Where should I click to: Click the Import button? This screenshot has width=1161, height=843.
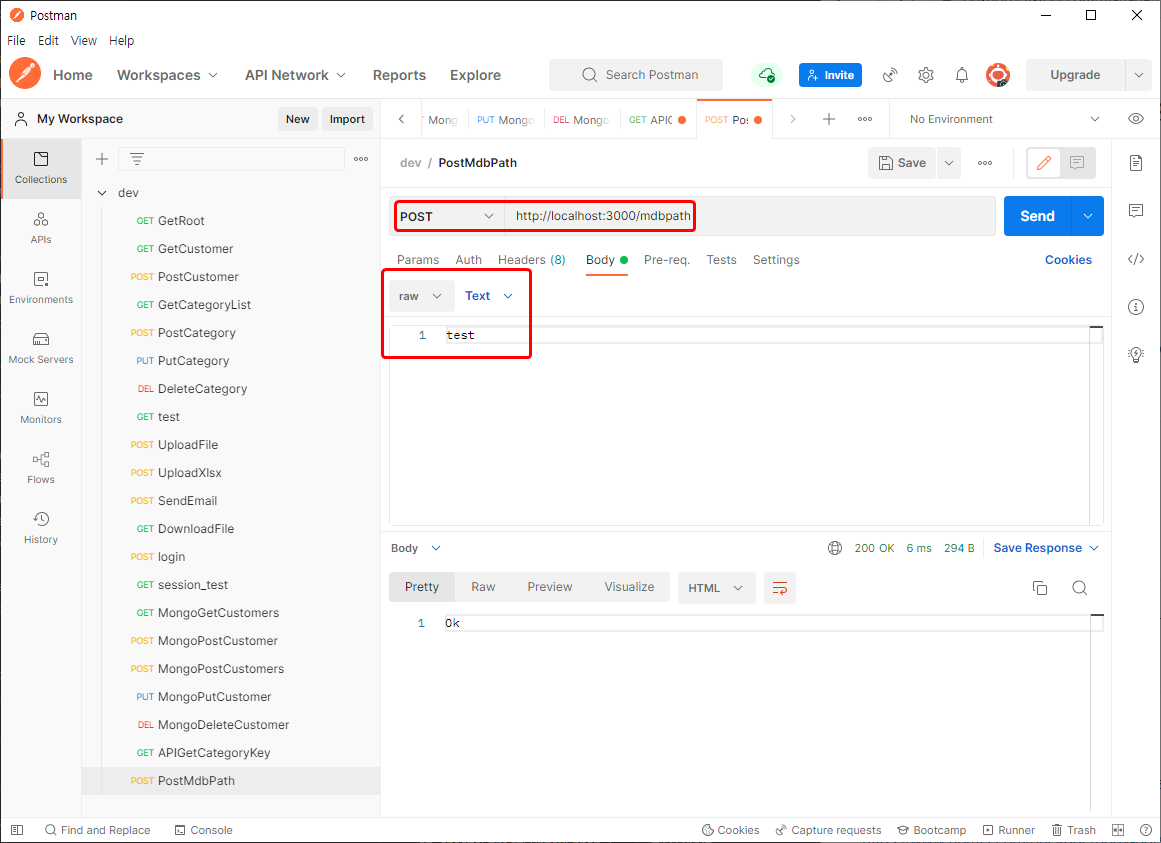coord(347,119)
